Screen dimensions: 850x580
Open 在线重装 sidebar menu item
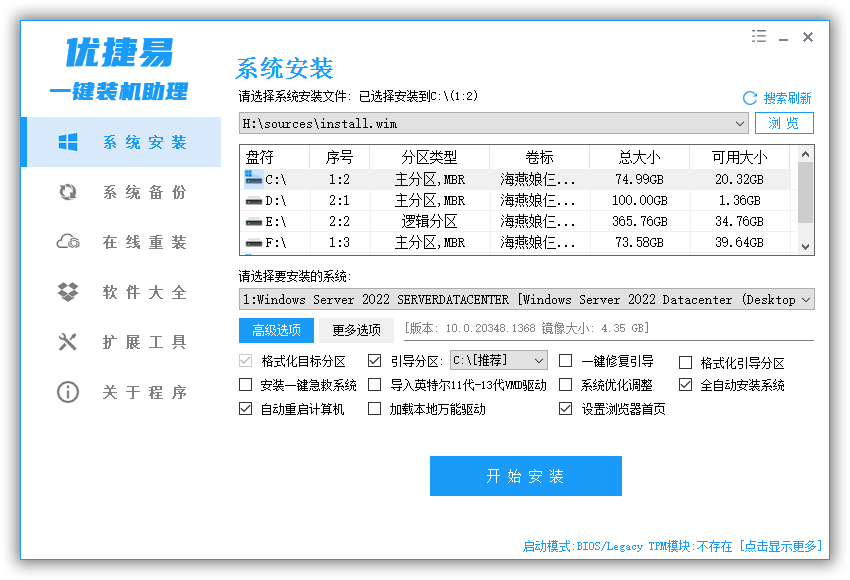tap(122, 242)
